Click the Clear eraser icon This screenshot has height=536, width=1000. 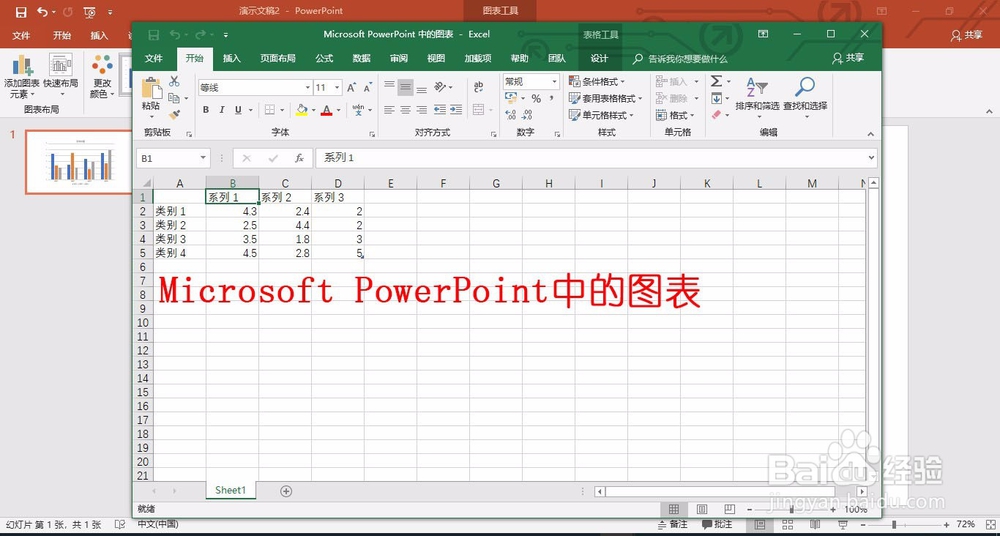[716, 115]
